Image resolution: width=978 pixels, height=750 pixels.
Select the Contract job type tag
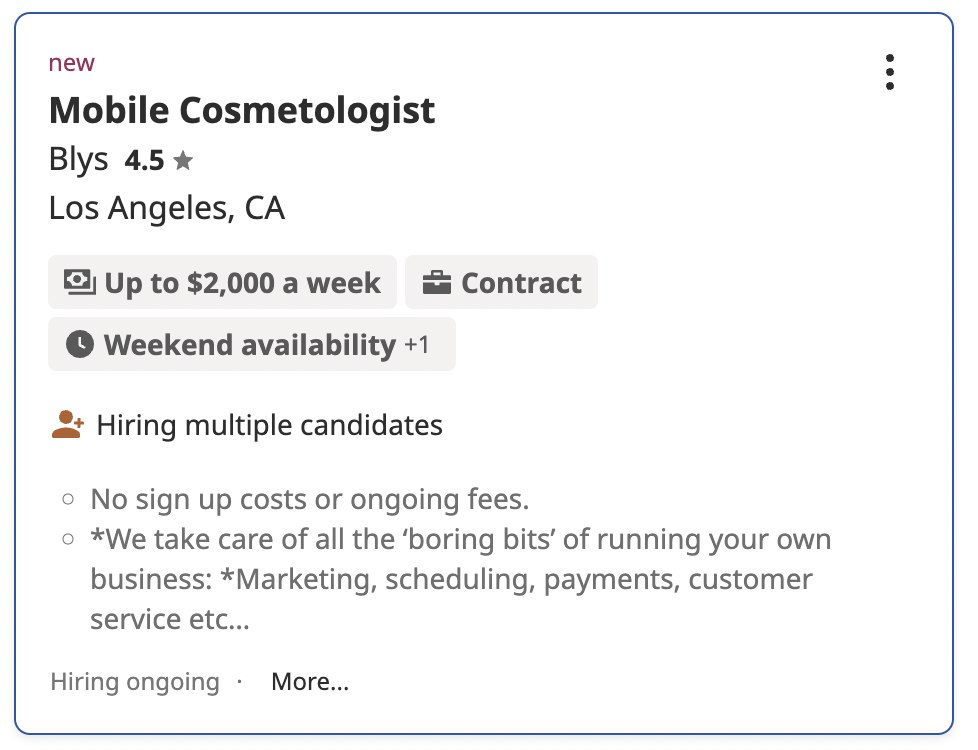coord(501,282)
